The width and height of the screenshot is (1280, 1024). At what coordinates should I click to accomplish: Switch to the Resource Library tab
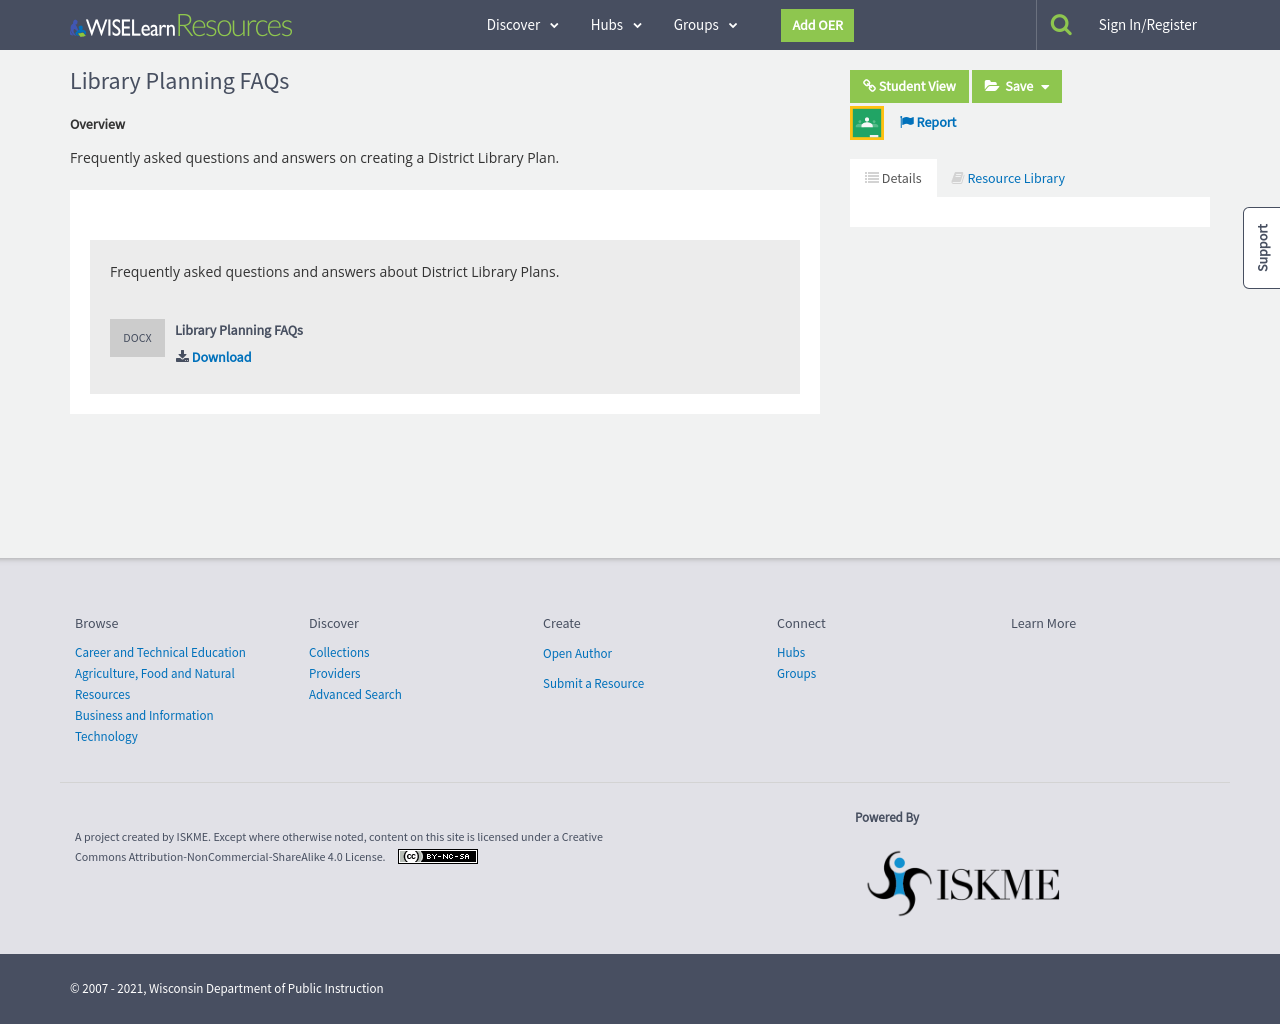(x=1008, y=177)
